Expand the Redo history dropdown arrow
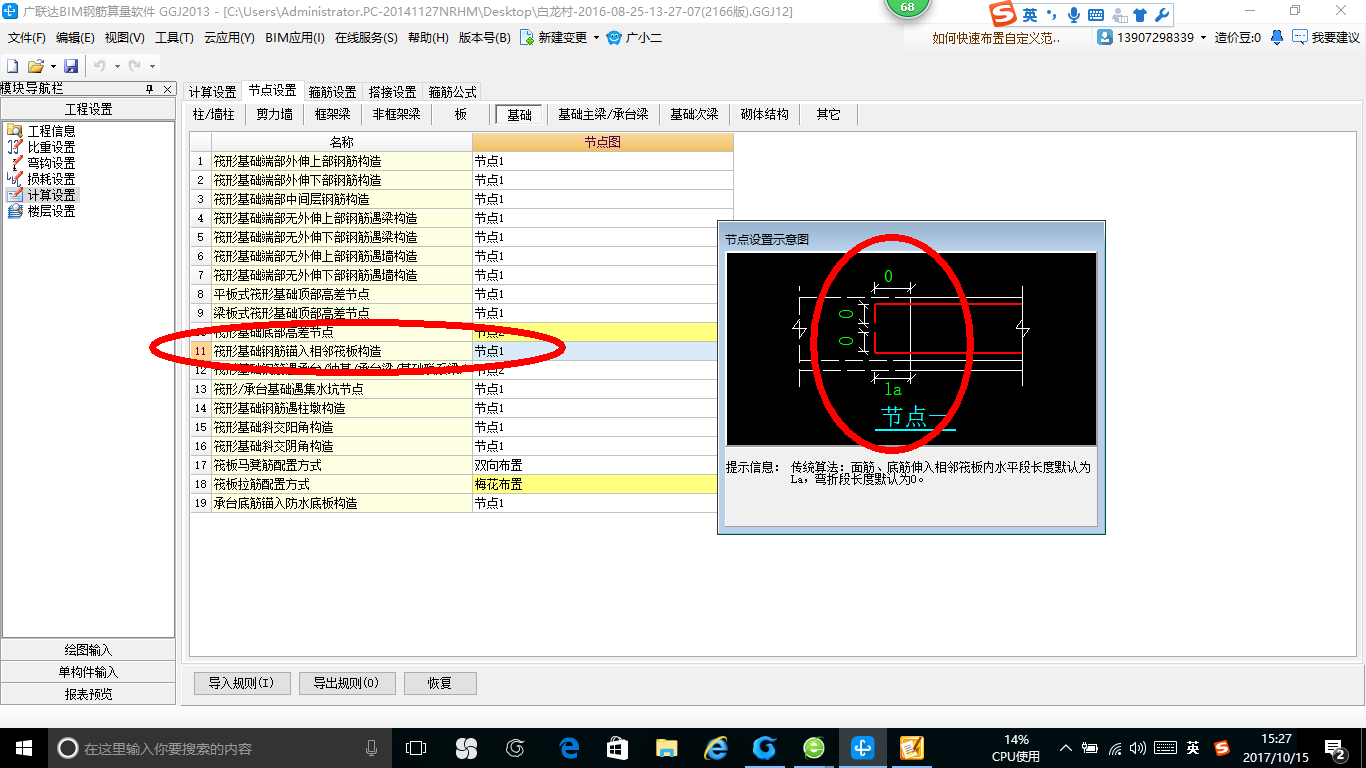 tap(151, 66)
